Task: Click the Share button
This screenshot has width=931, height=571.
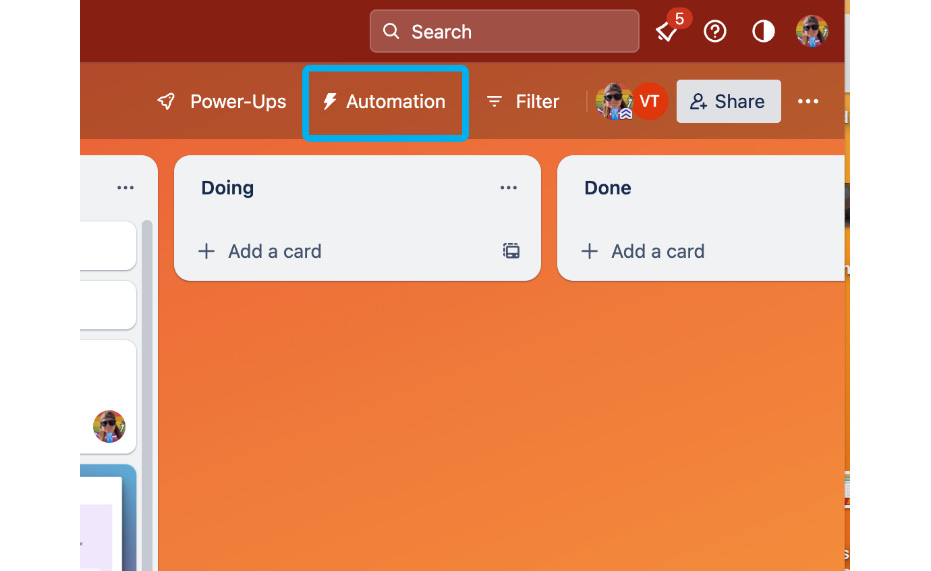Action: click(729, 101)
